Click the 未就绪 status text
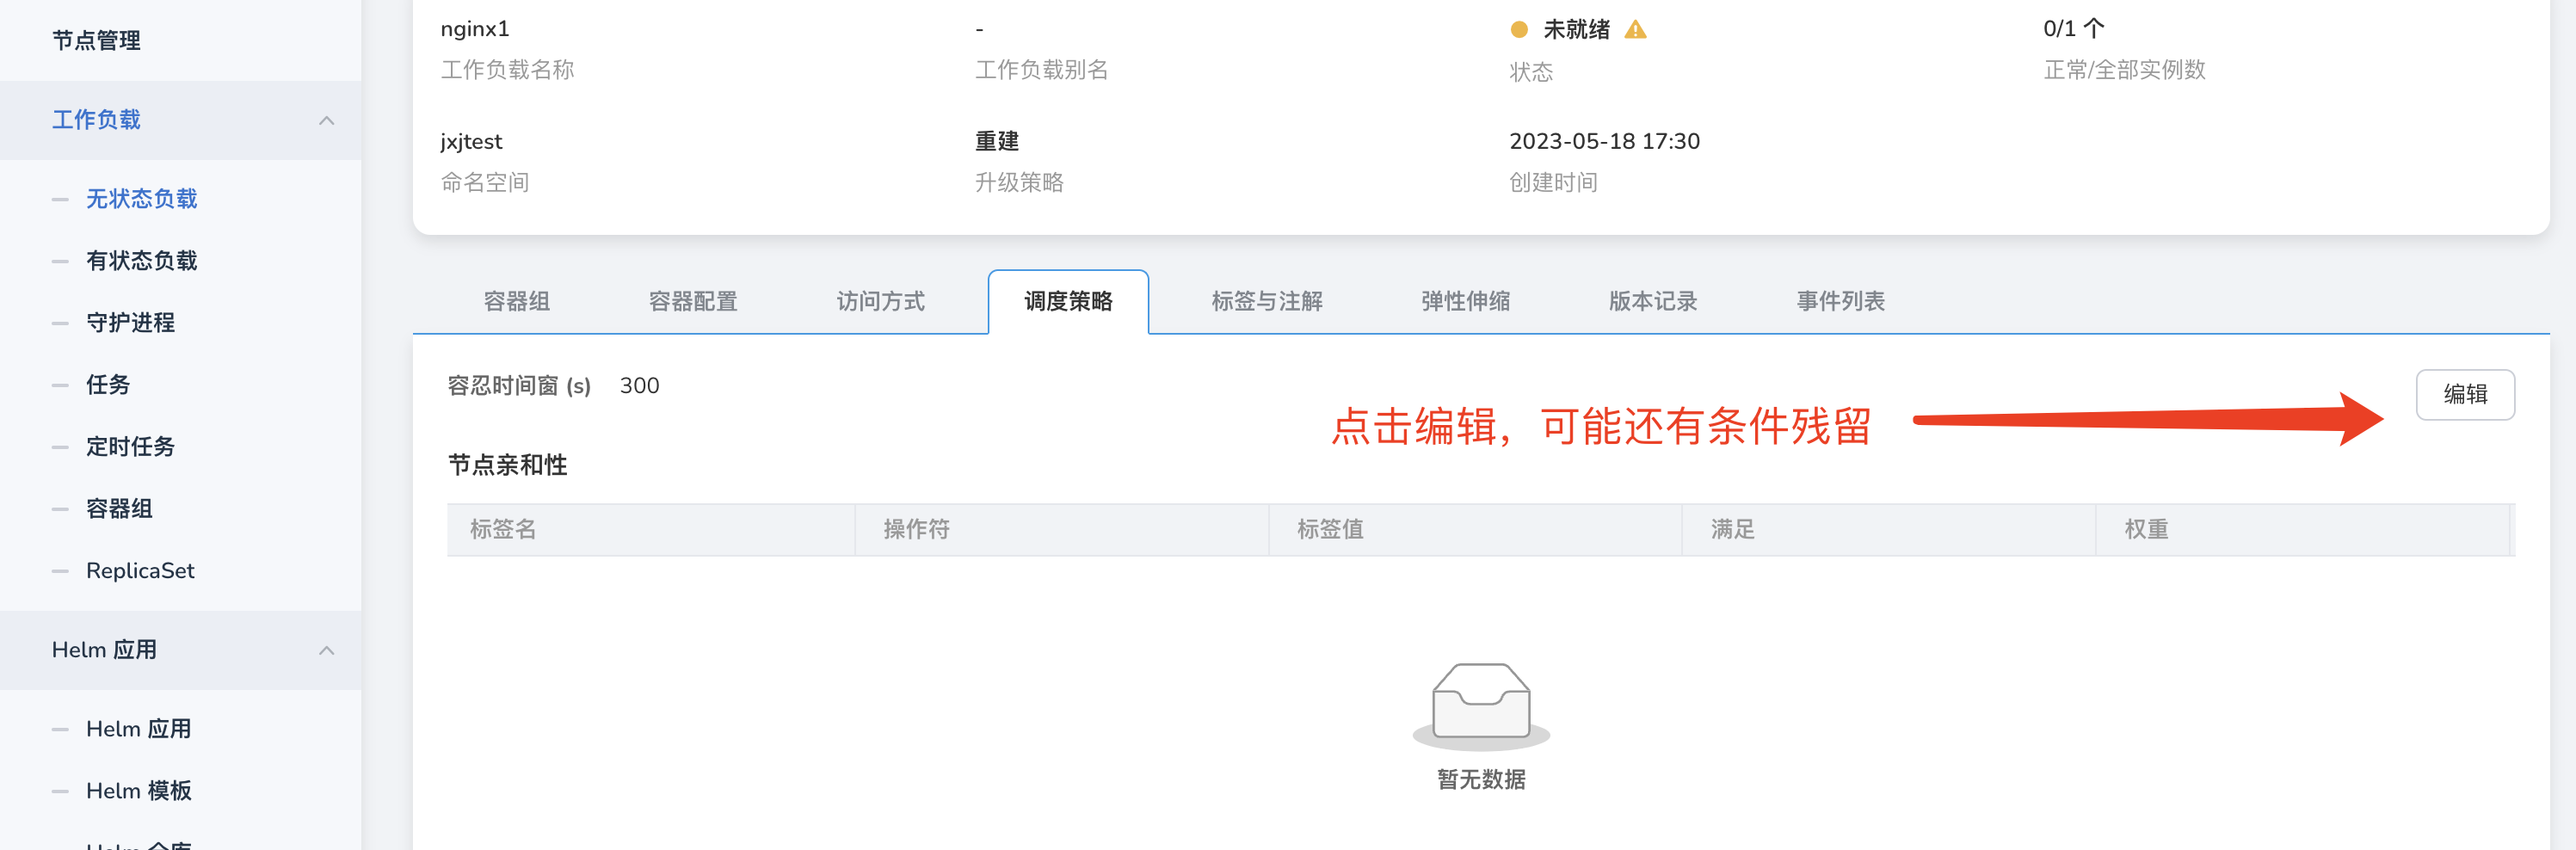The image size is (2576, 850). point(1577,29)
